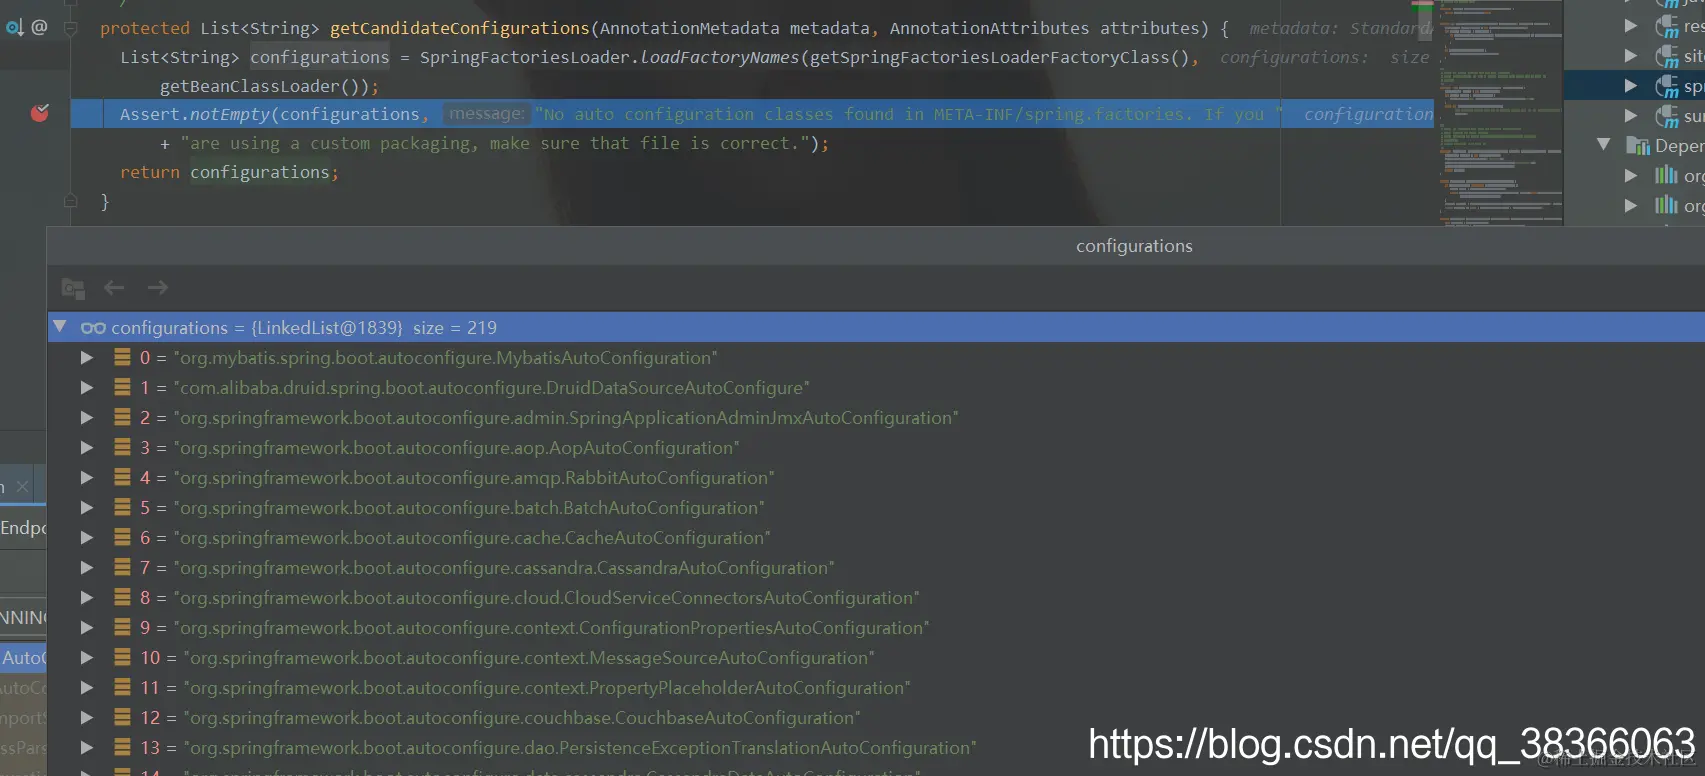Image resolution: width=1705 pixels, height=776 pixels.
Task: Click the field icon of element 12
Action: click(x=122, y=717)
